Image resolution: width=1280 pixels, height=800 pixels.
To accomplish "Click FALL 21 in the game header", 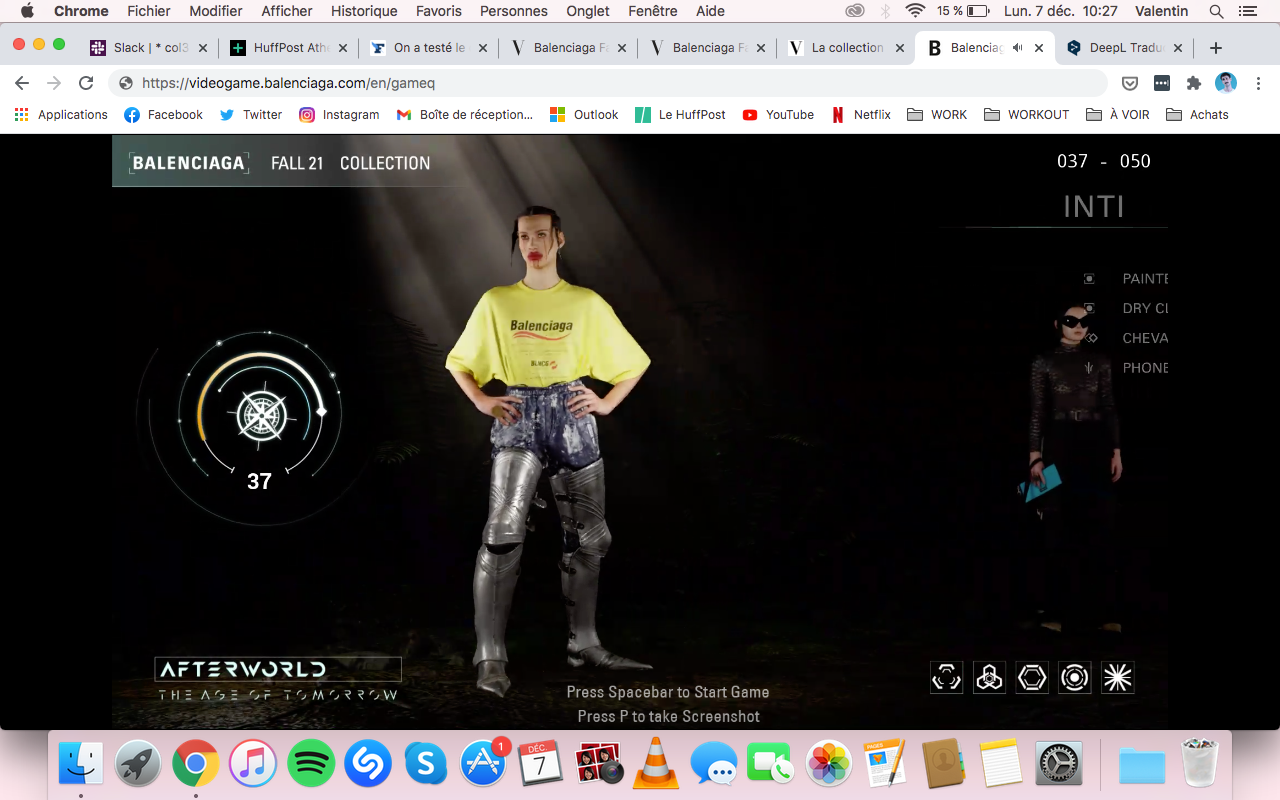I will pyautogui.click(x=297, y=163).
